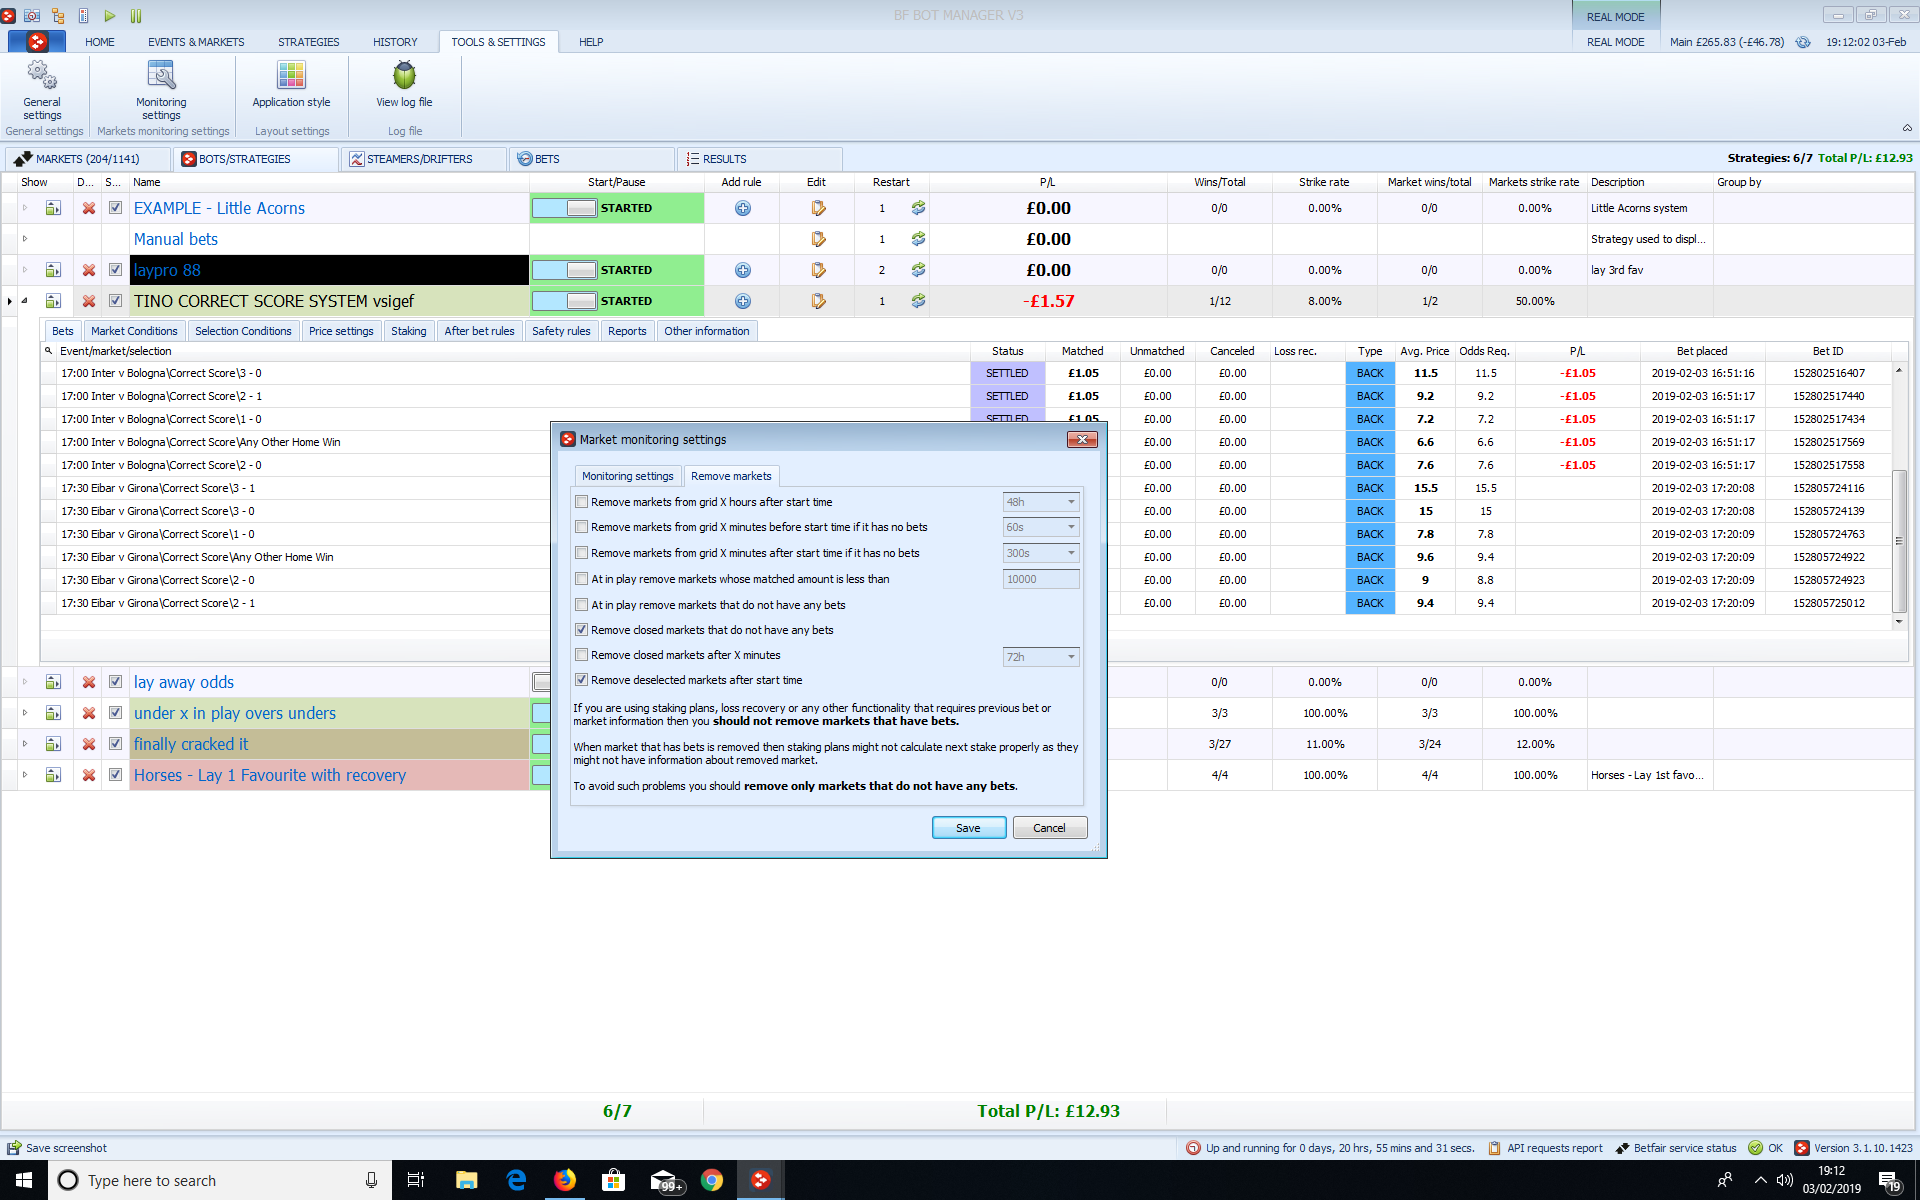
Task: Open Windows Start menu
Action: coord(24,1180)
